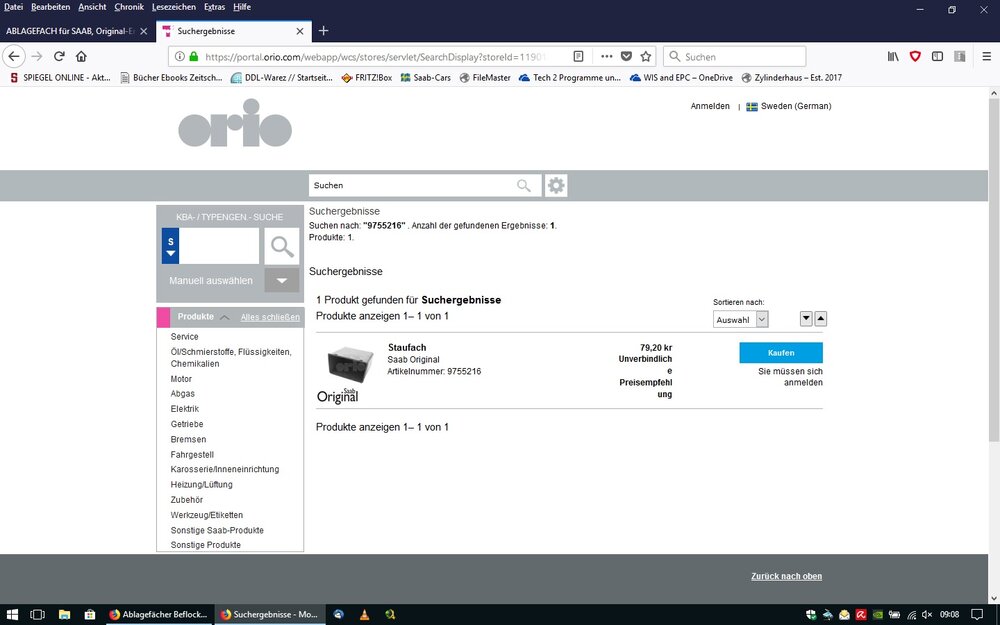
Task: Click the orio logo
Action: pos(235,123)
